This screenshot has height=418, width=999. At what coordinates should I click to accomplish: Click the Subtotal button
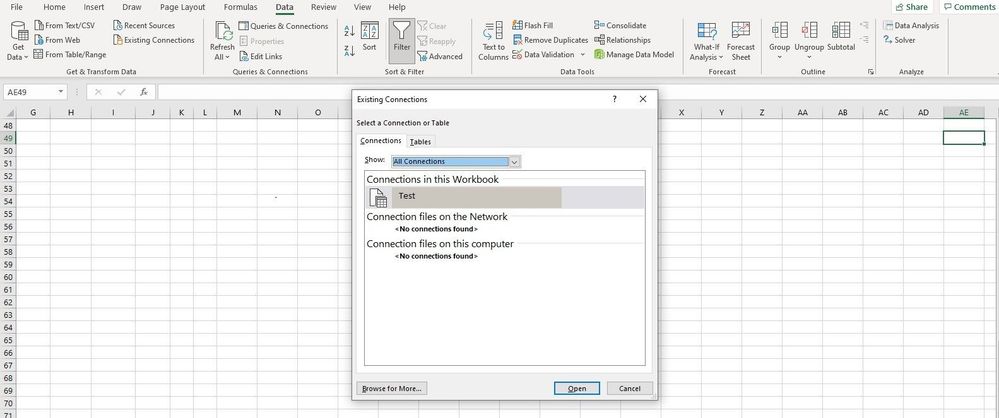pyautogui.click(x=841, y=36)
